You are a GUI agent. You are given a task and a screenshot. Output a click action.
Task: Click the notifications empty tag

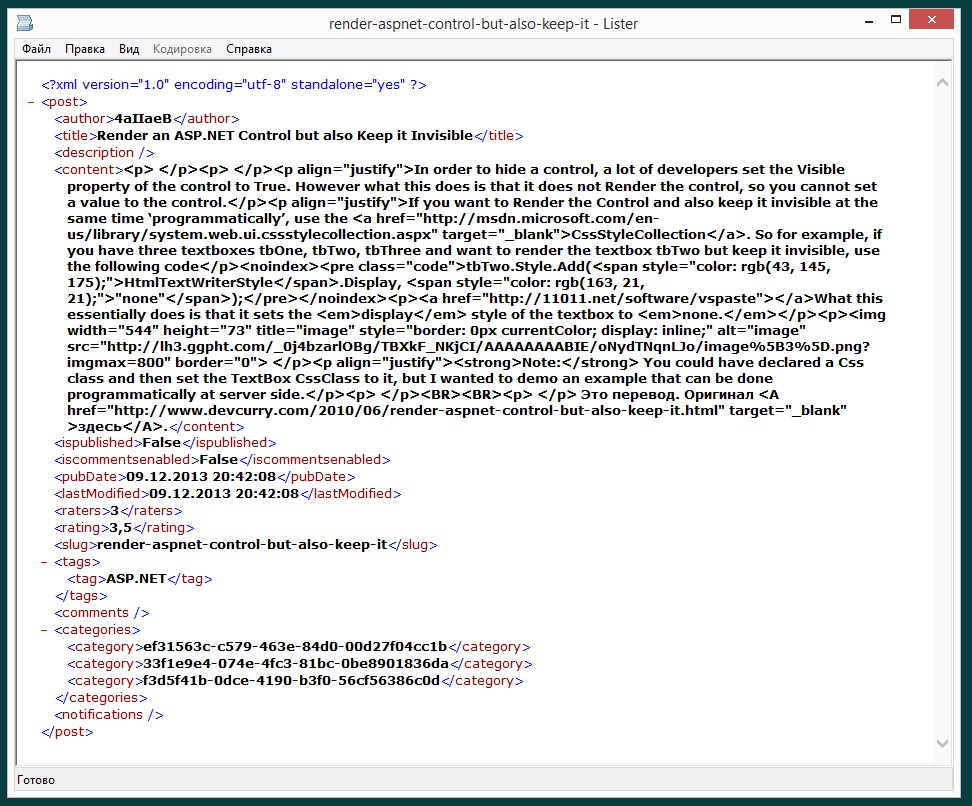(108, 715)
